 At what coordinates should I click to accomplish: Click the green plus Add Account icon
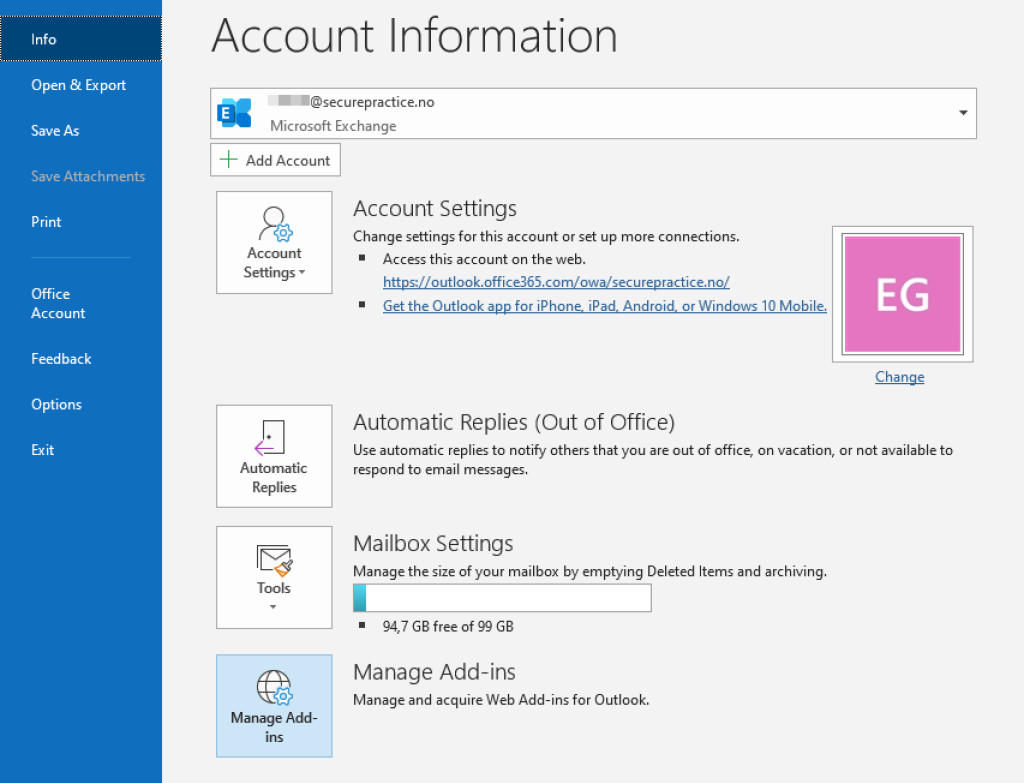point(228,159)
